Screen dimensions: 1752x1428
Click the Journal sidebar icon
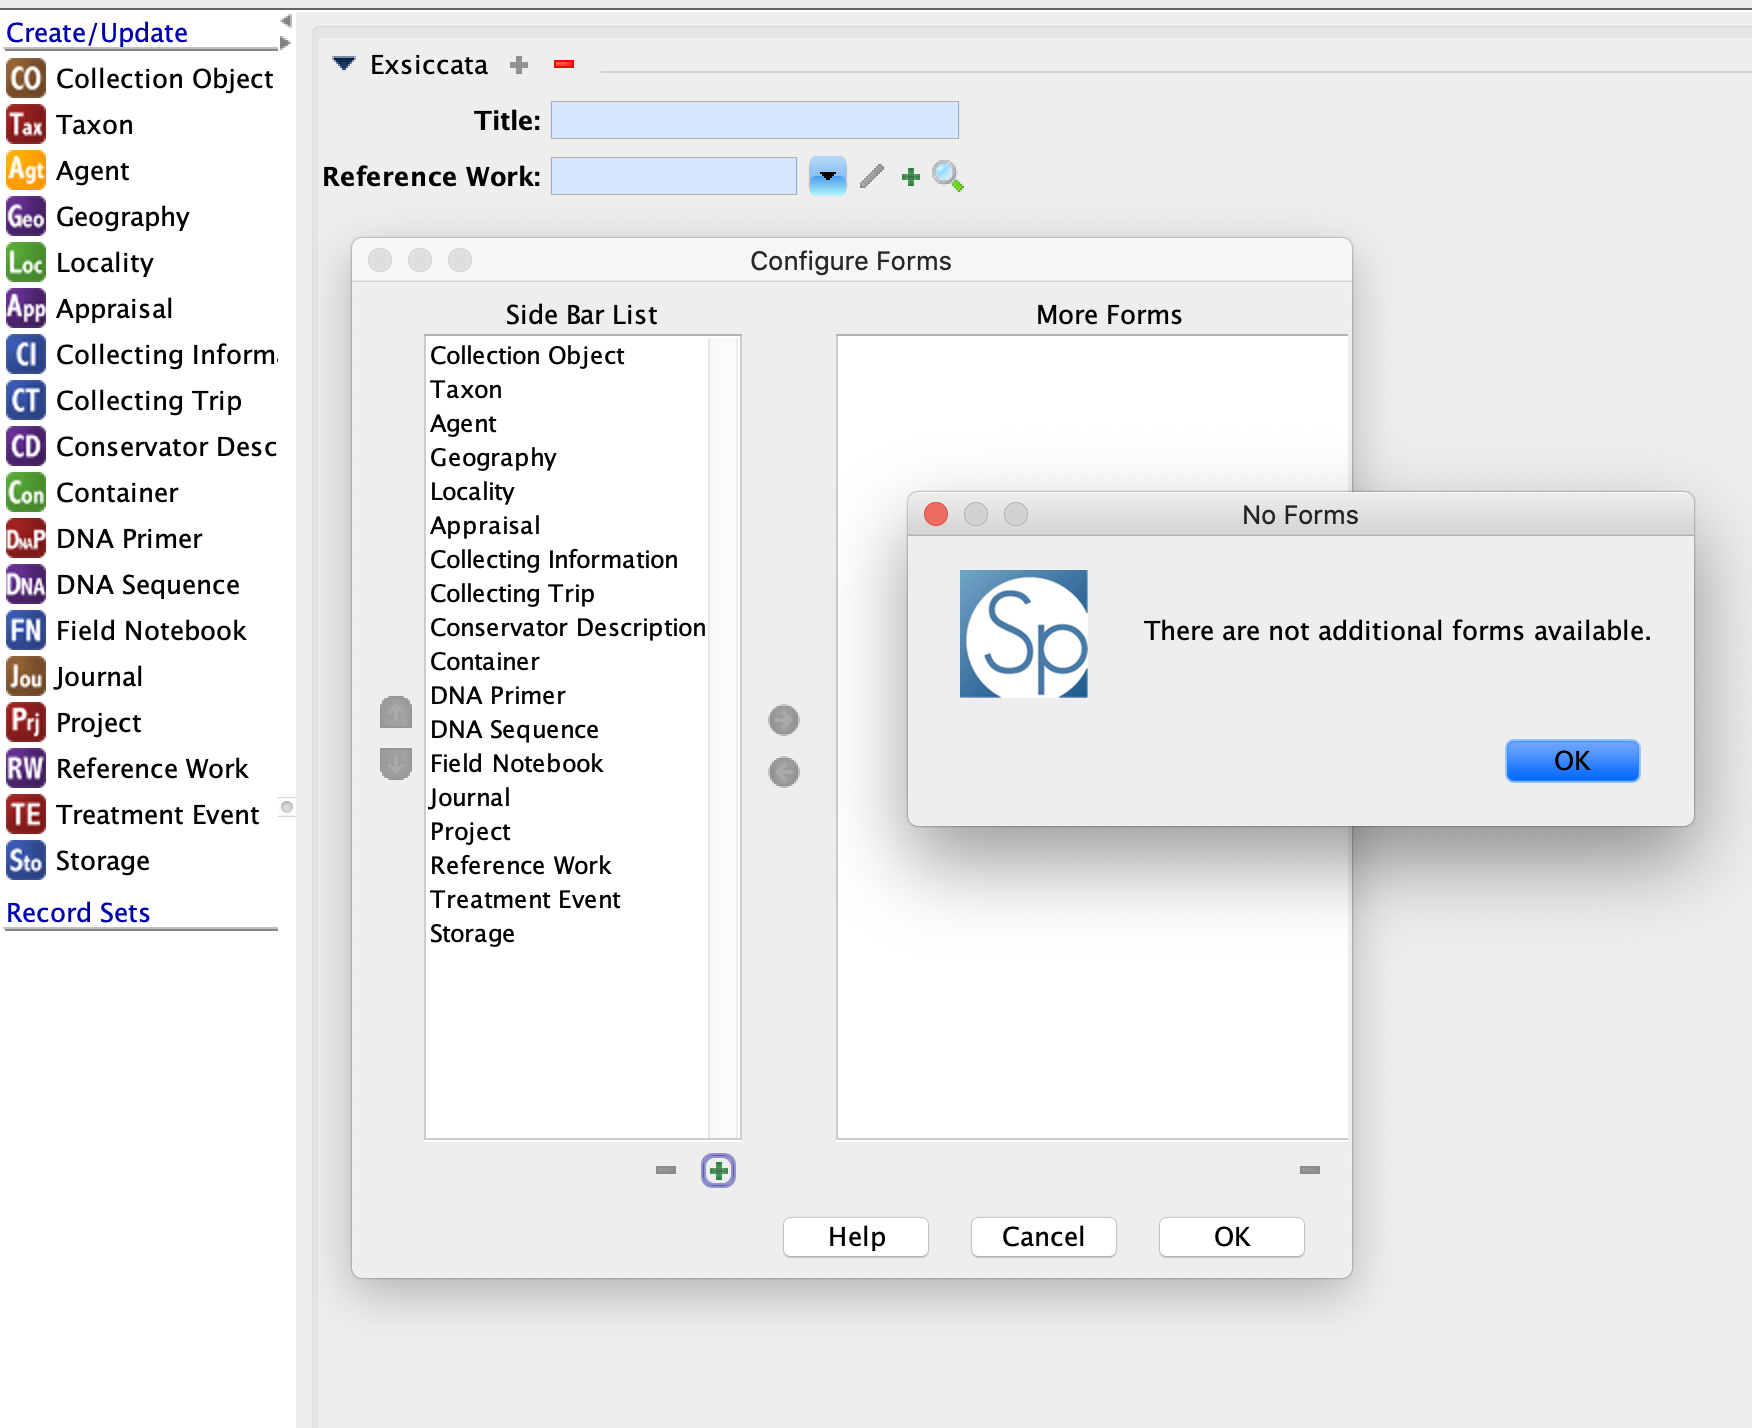click(x=25, y=676)
